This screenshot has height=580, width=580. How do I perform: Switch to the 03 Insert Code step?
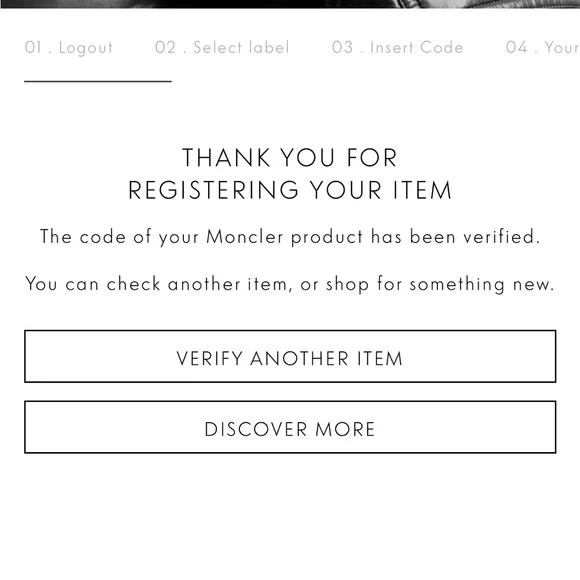tap(398, 47)
